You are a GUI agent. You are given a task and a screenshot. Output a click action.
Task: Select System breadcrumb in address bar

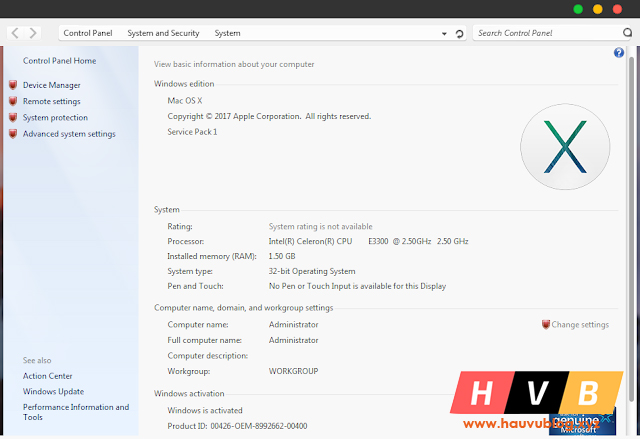click(x=227, y=33)
